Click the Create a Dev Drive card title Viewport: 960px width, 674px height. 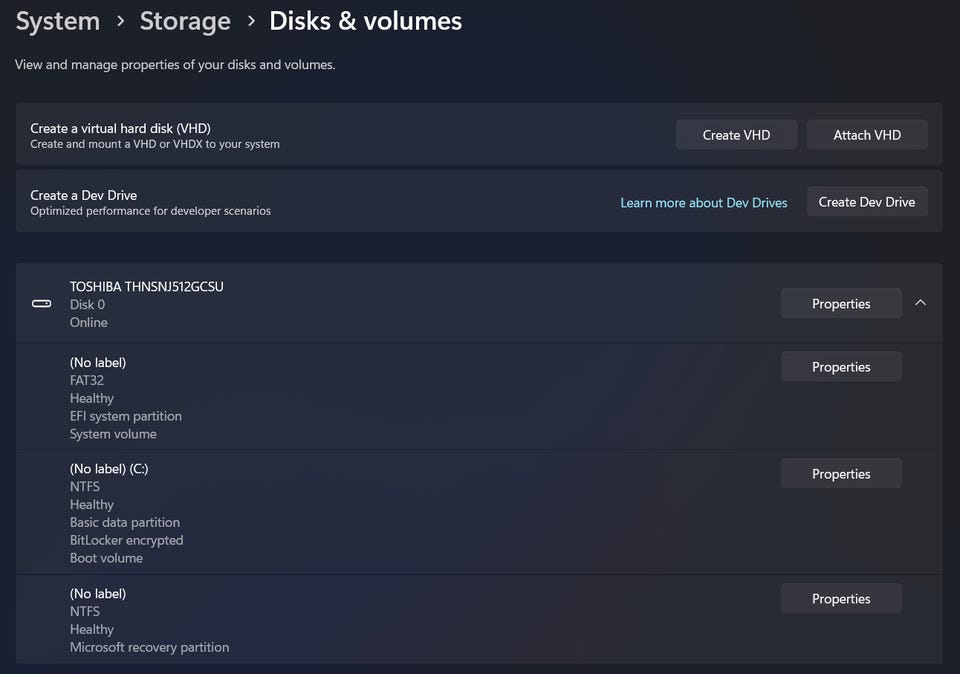point(84,195)
